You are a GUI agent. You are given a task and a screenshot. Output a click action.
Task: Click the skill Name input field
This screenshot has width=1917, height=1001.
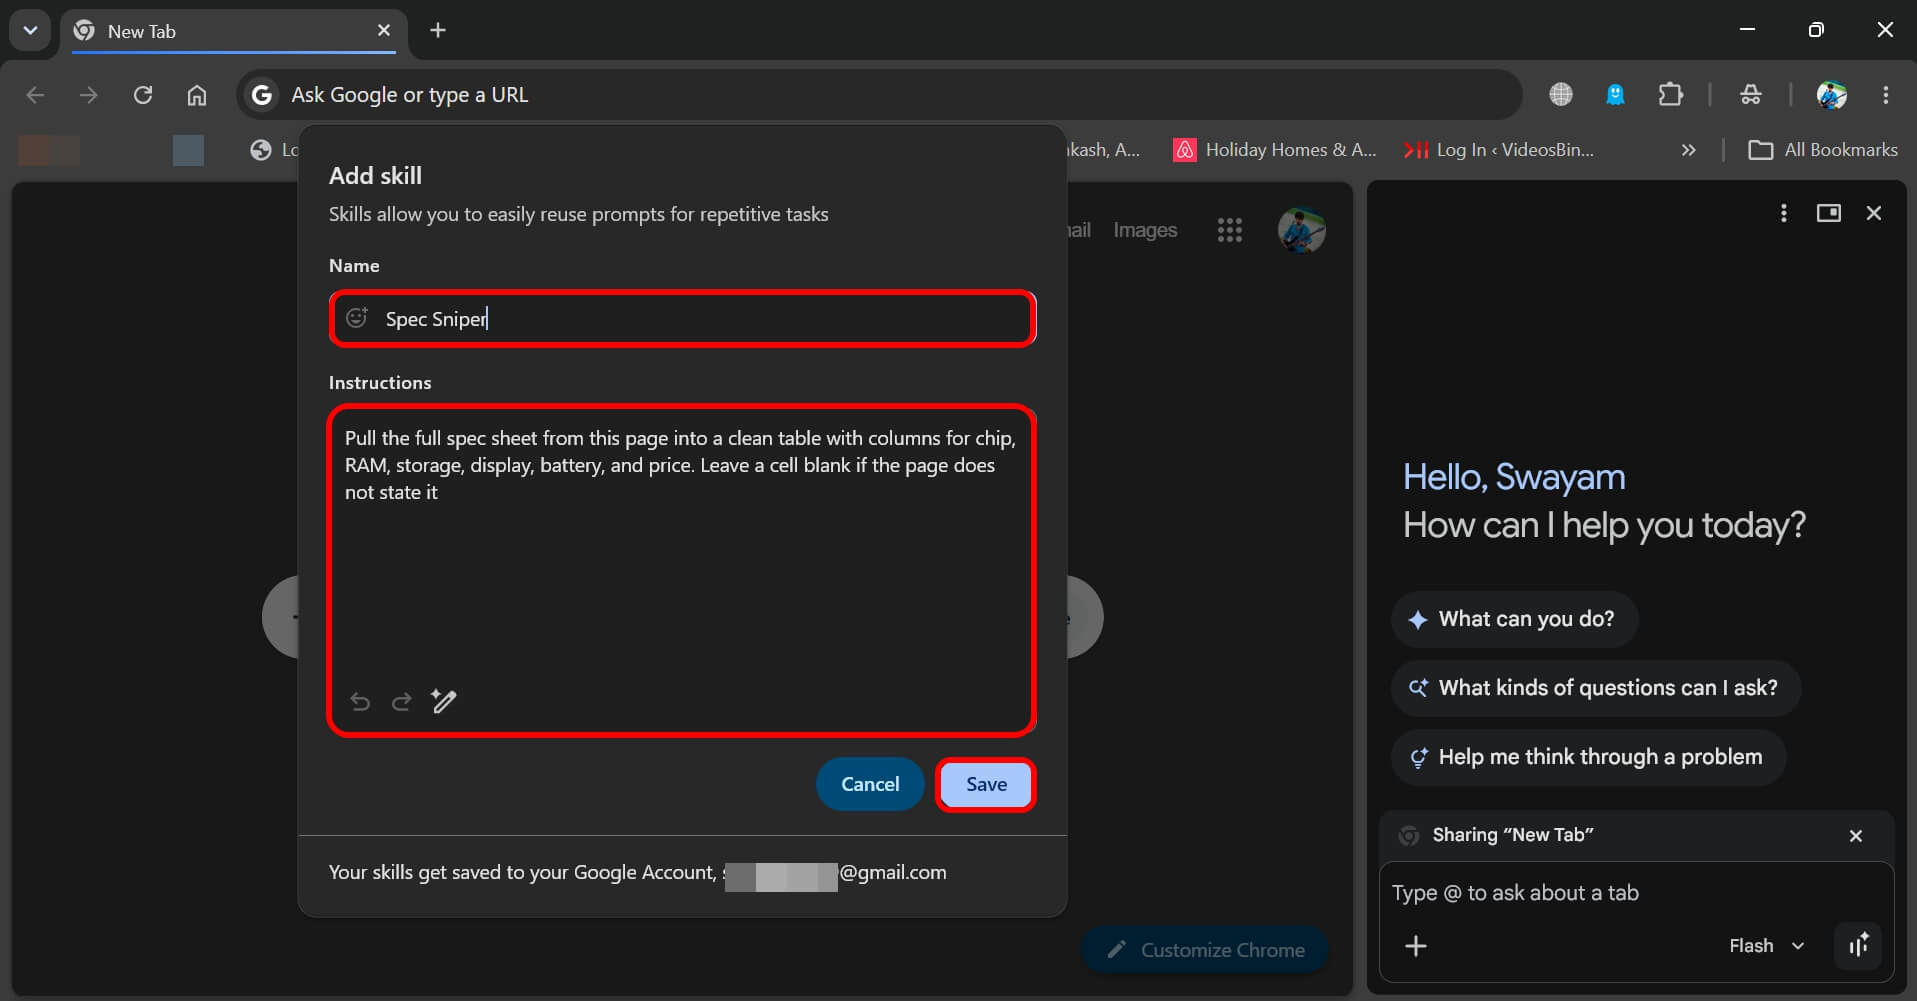tap(682, 319)
